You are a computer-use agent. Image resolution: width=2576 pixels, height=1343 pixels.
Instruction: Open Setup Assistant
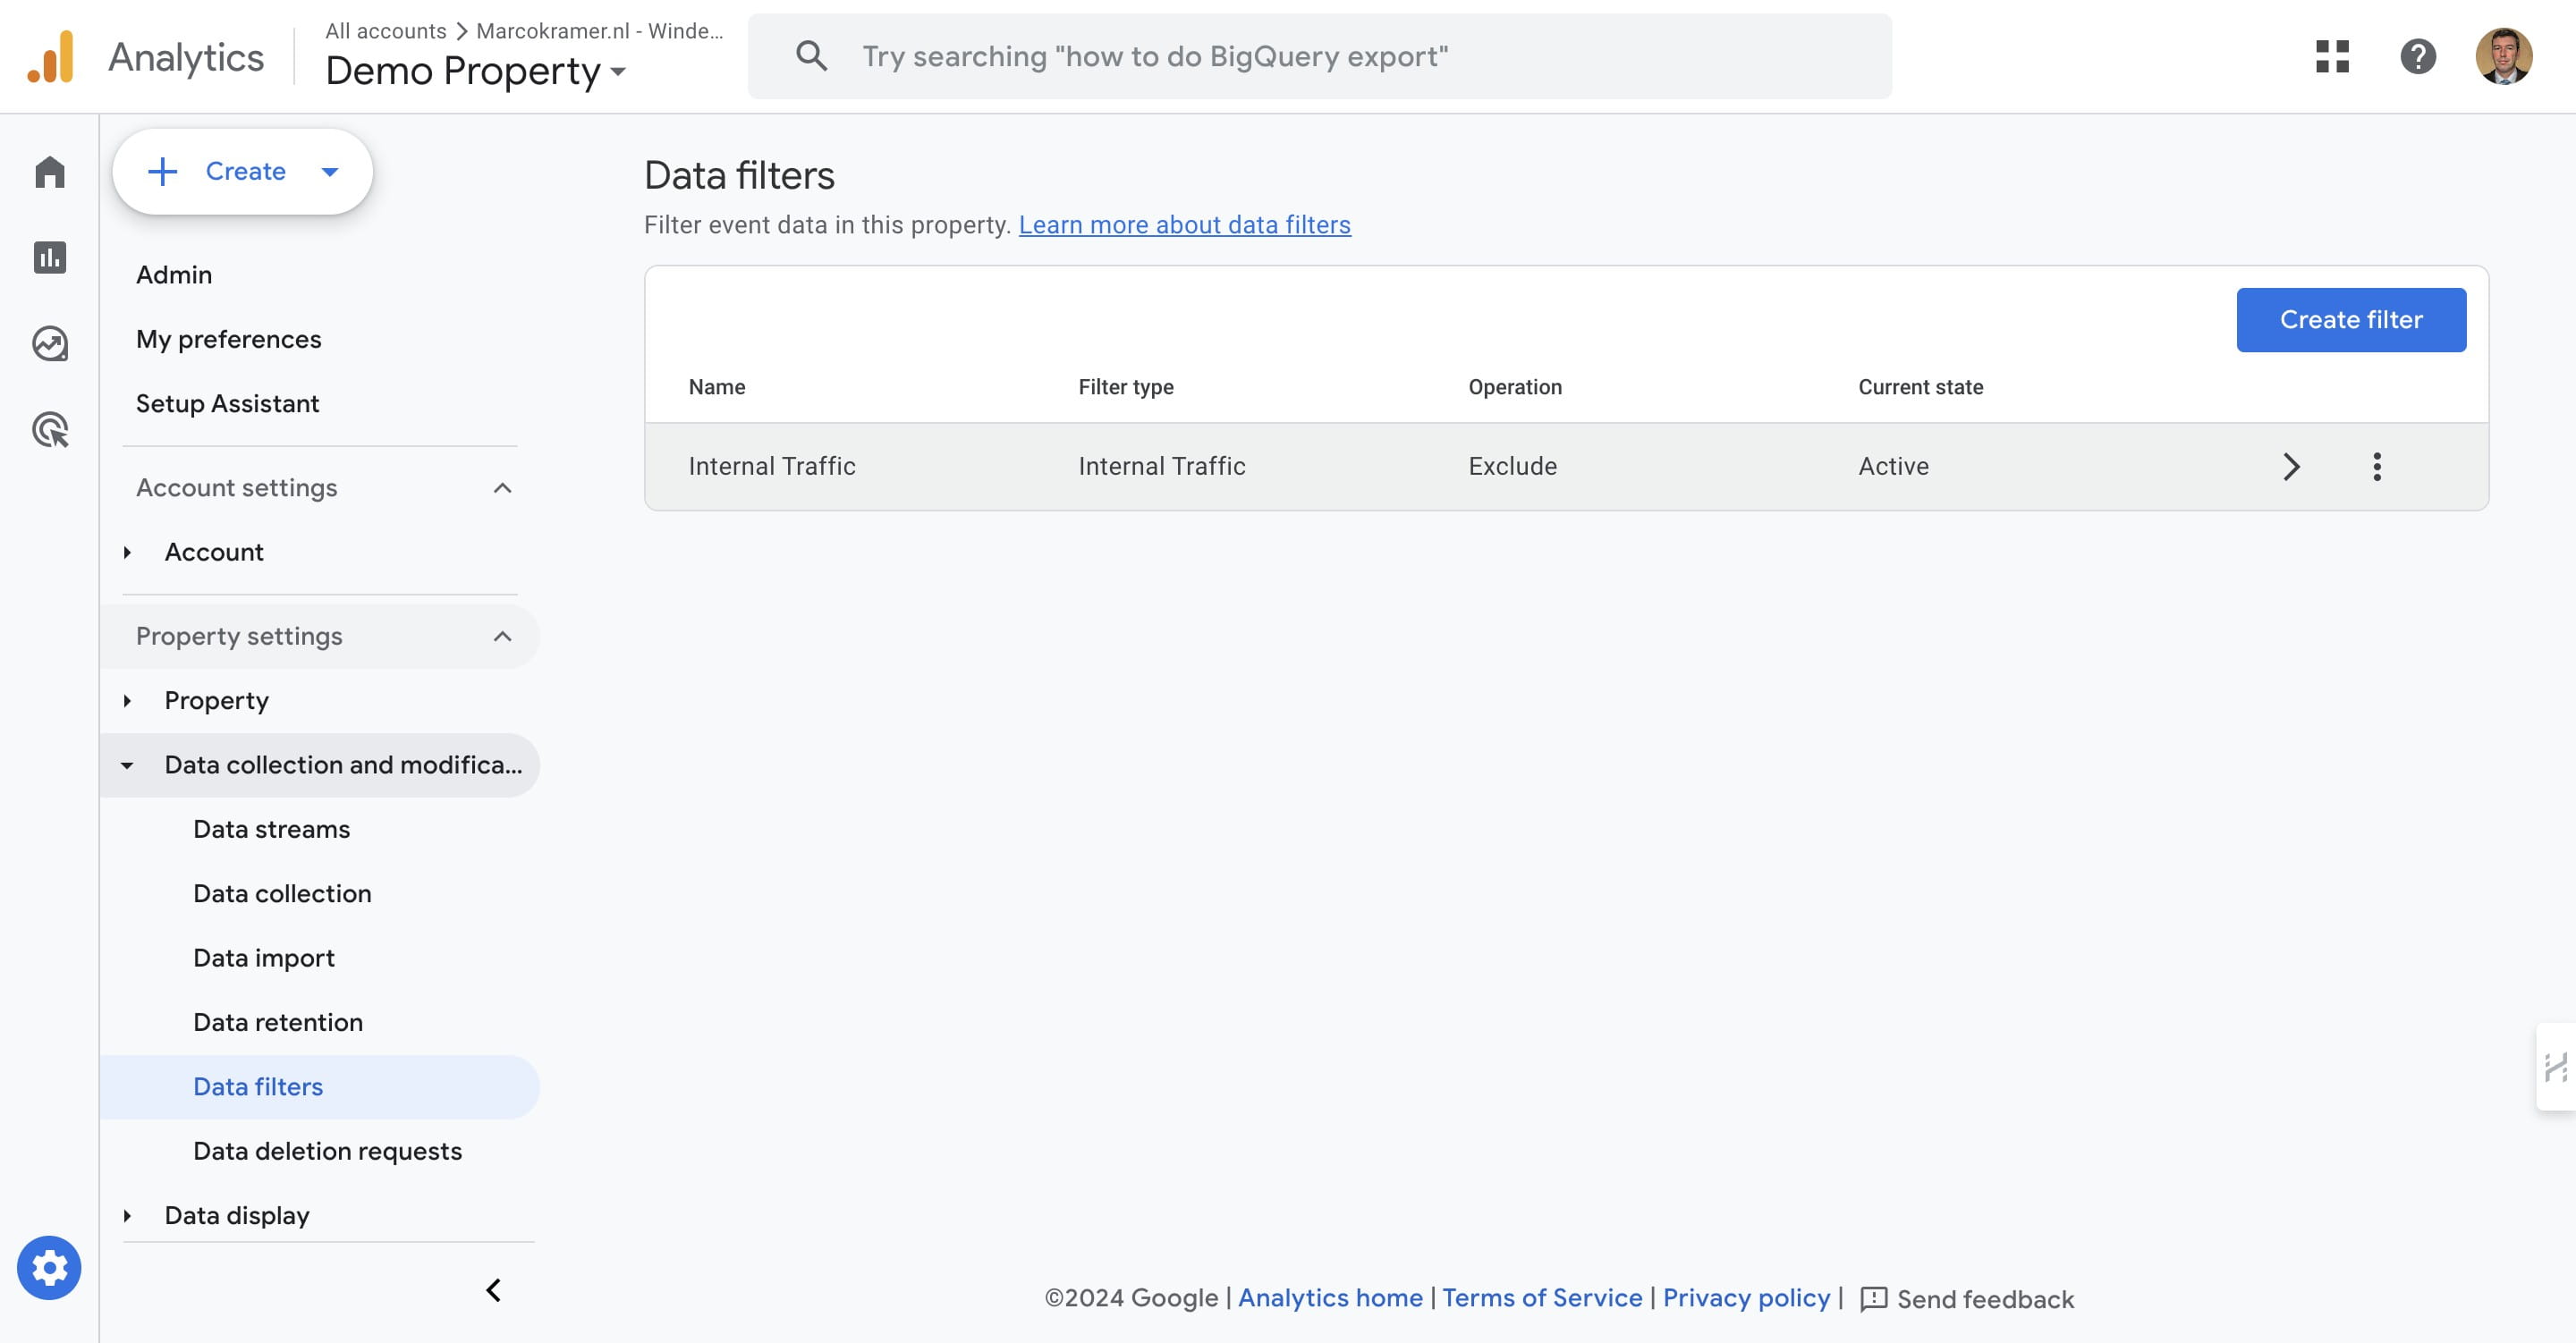[x=227, y=404]
